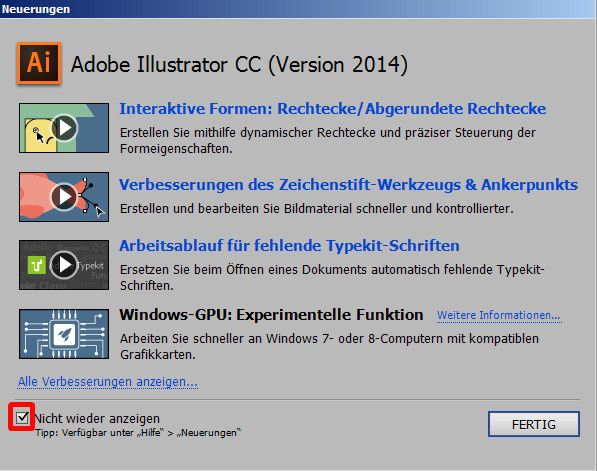The height and width of the screenshot is (471, 597).
Task: Click the rocket chip icon in GPU thumbnail
Action: click(64, 334)
